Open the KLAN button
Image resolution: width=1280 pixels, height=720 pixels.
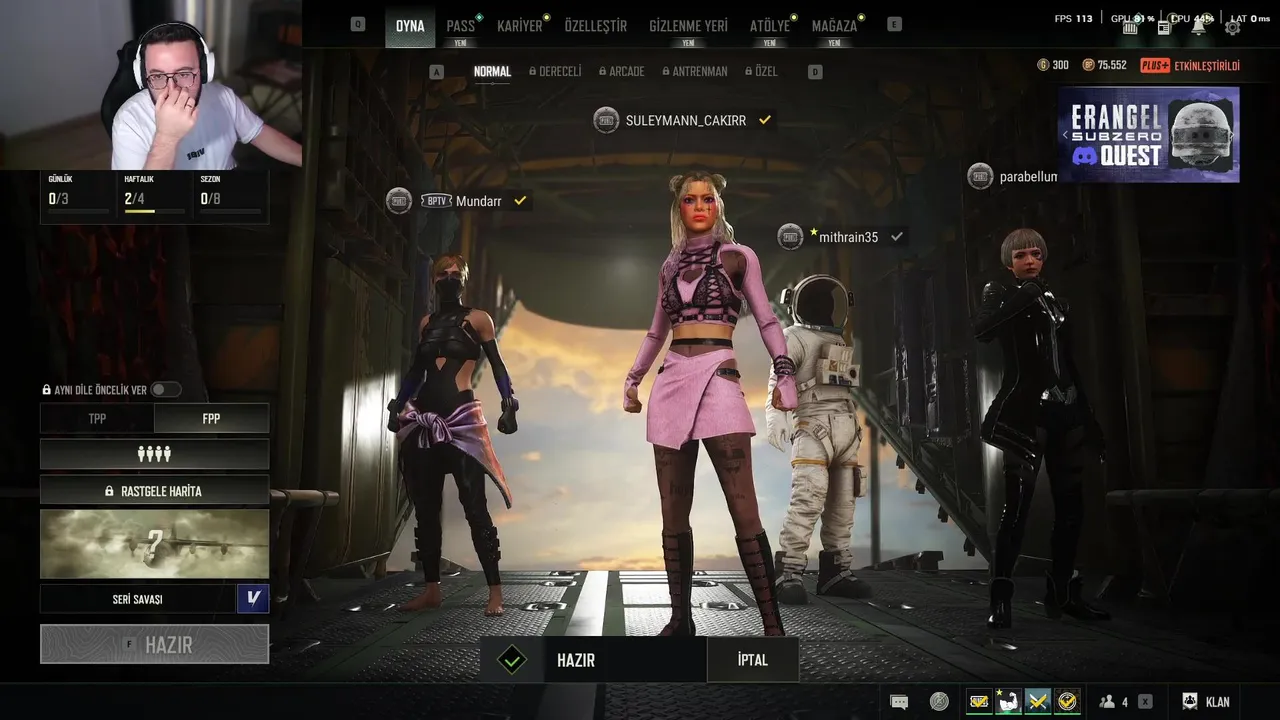click(x=1207, y=702)
